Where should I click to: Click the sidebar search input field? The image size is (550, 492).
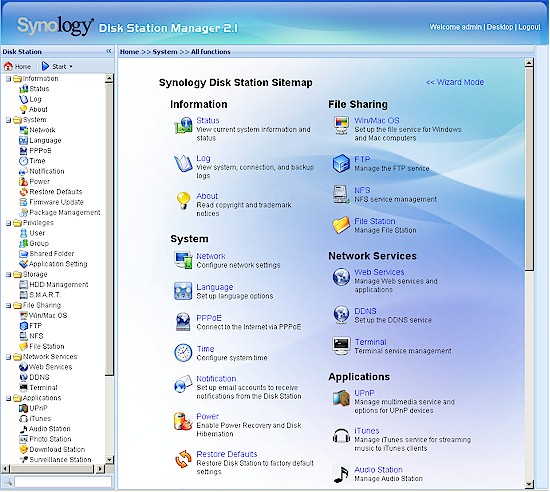point(63,481)
